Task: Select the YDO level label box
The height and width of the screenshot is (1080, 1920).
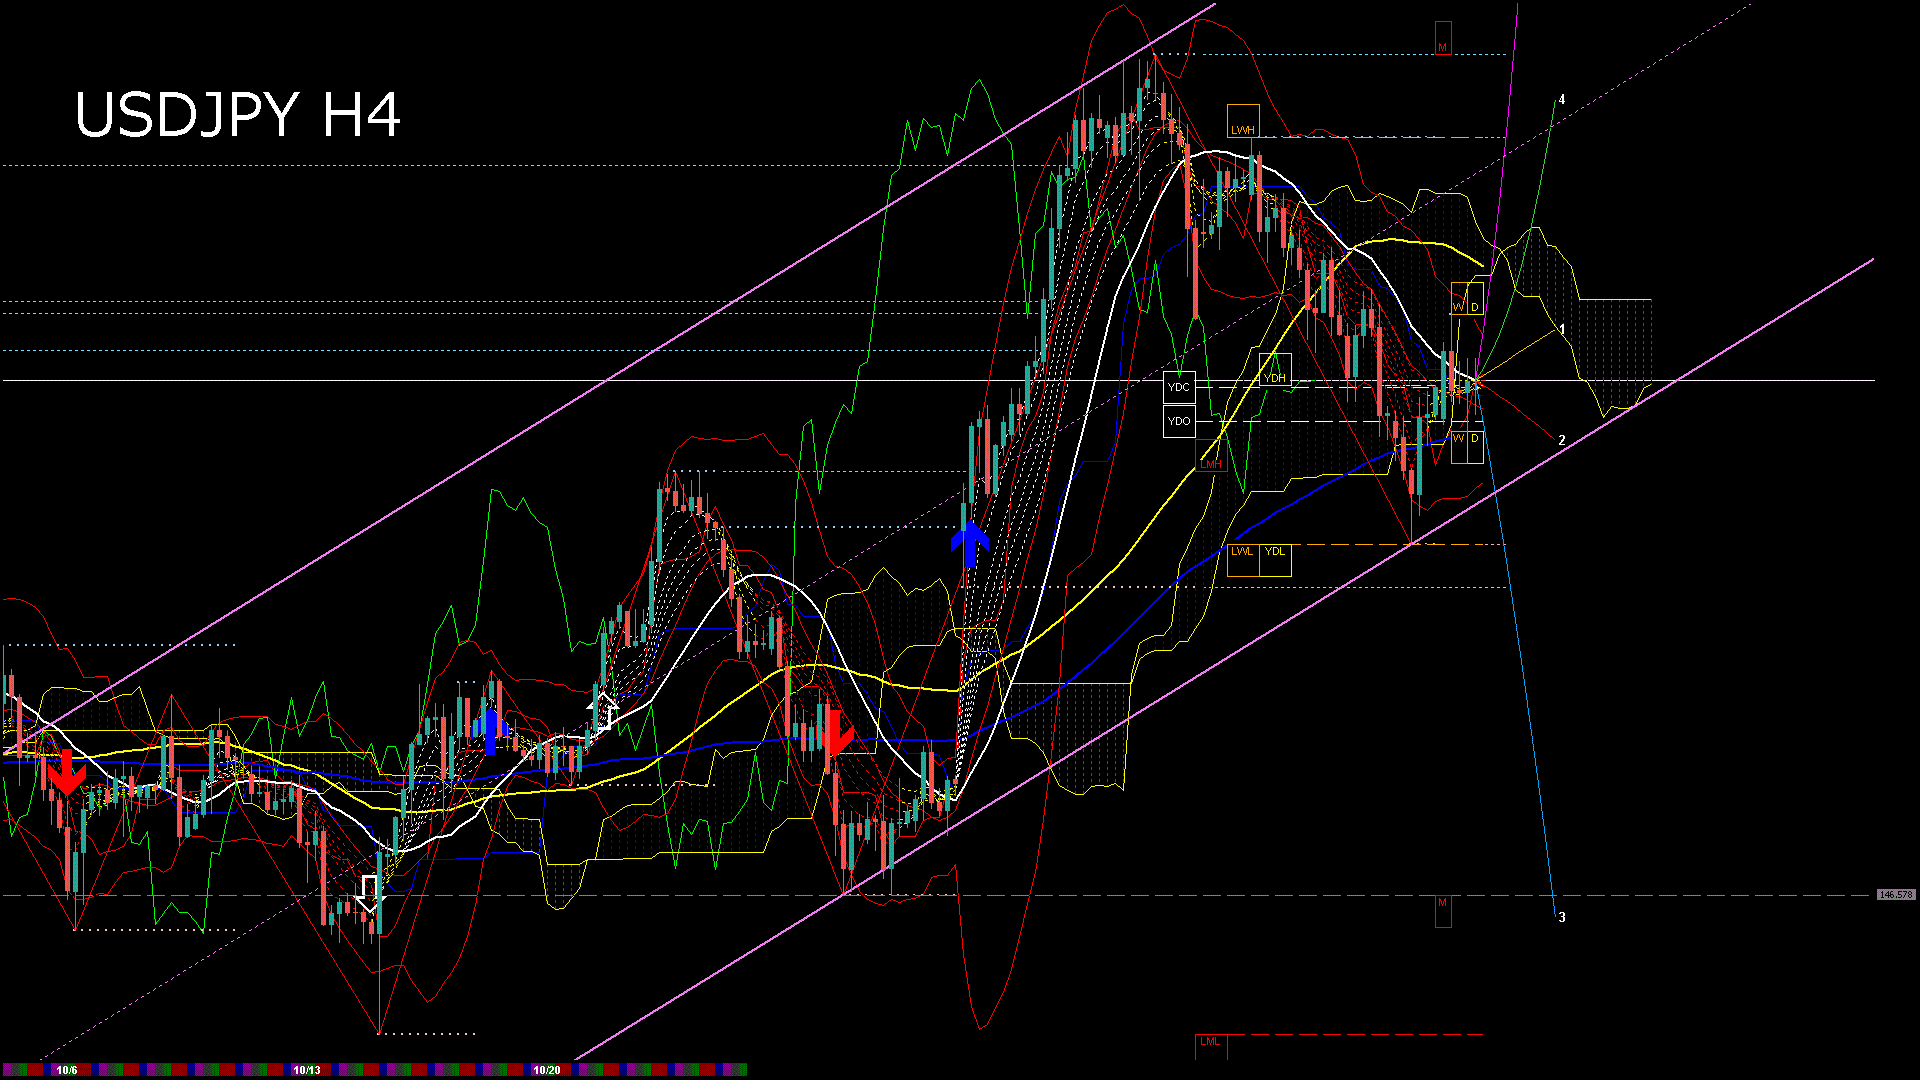Action: pos(1179,421)
